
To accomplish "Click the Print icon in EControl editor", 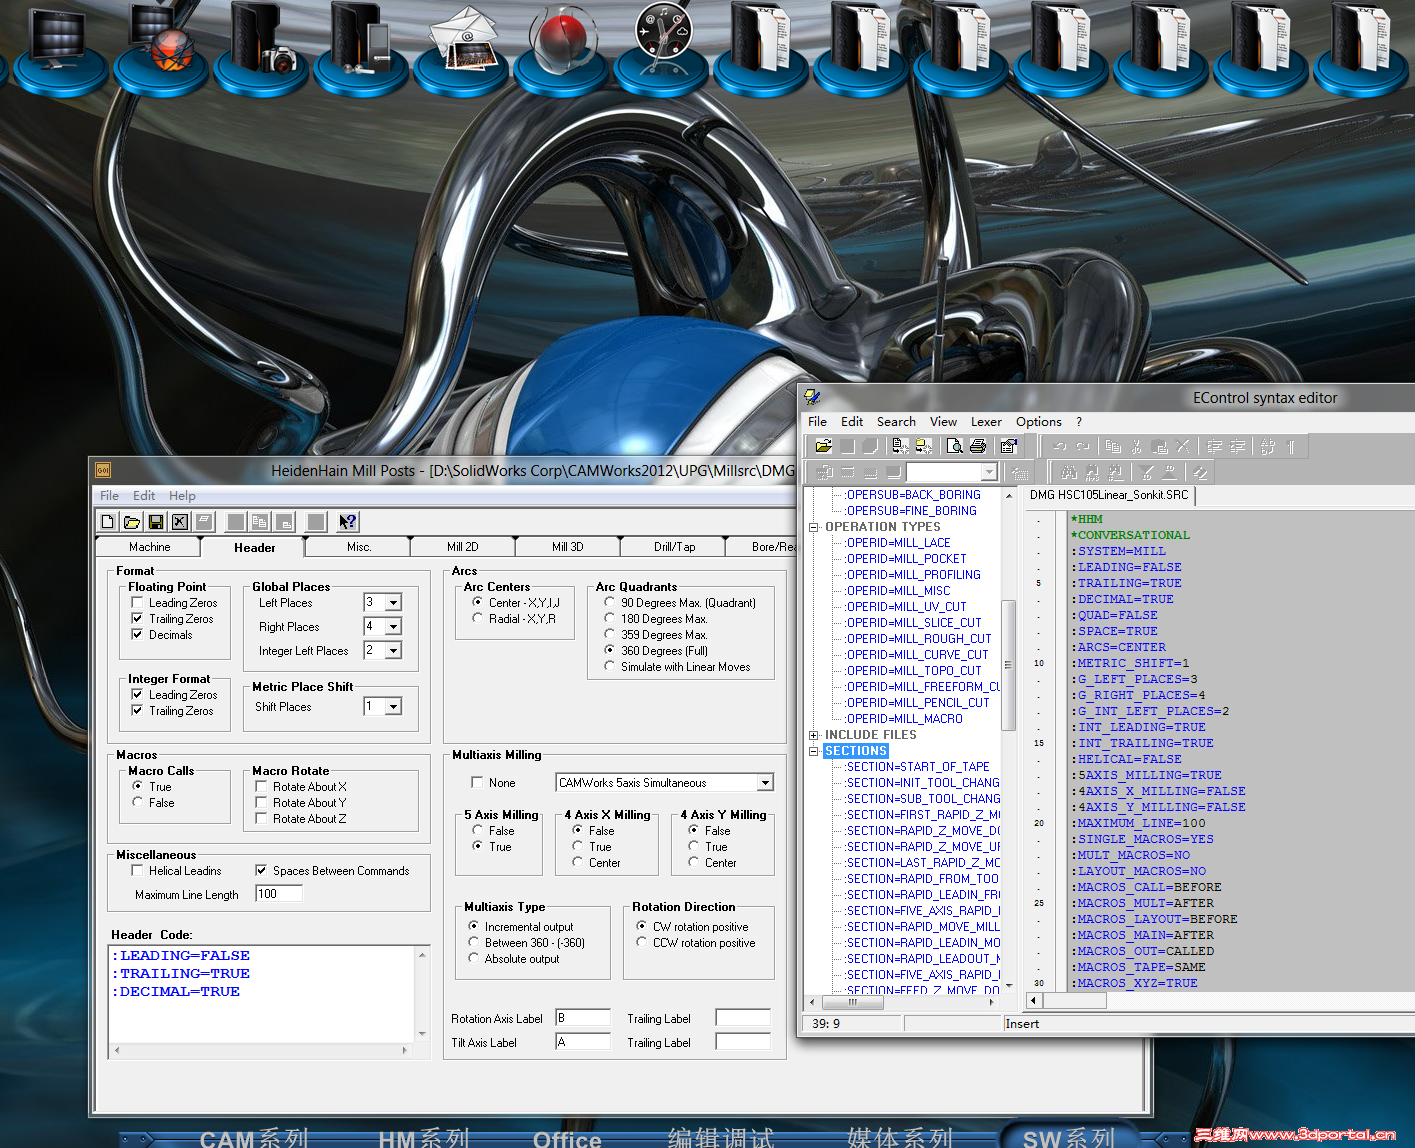I will click(x=978, y=446).
